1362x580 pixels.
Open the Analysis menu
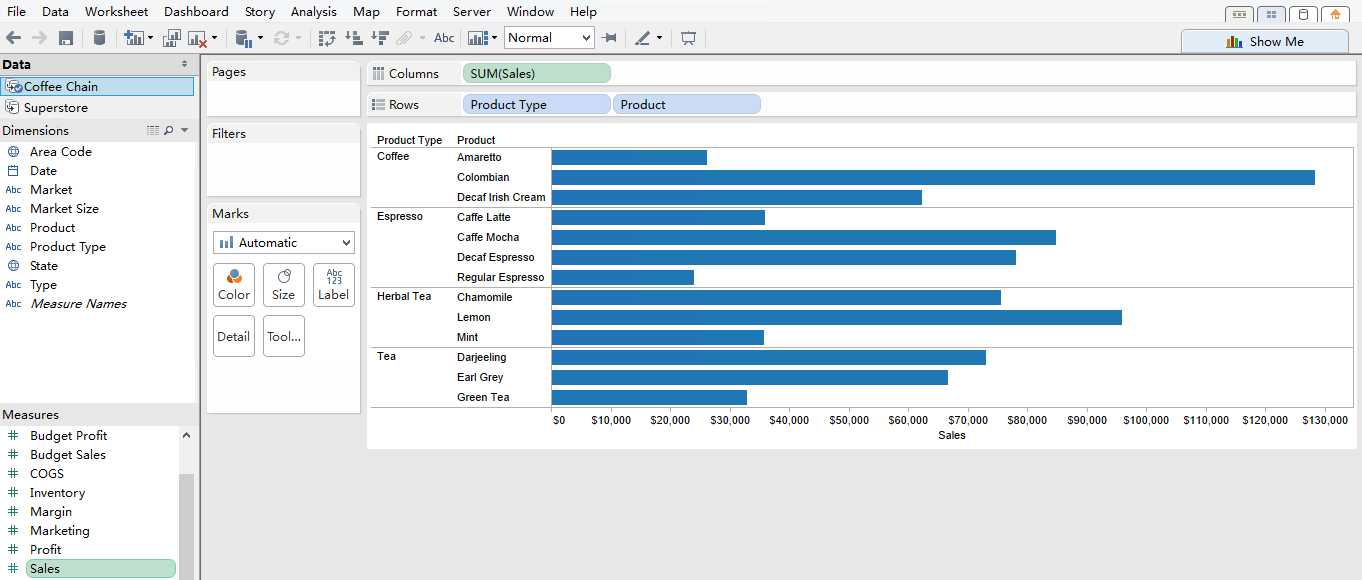pyautogui.click(x=313, y=12)
